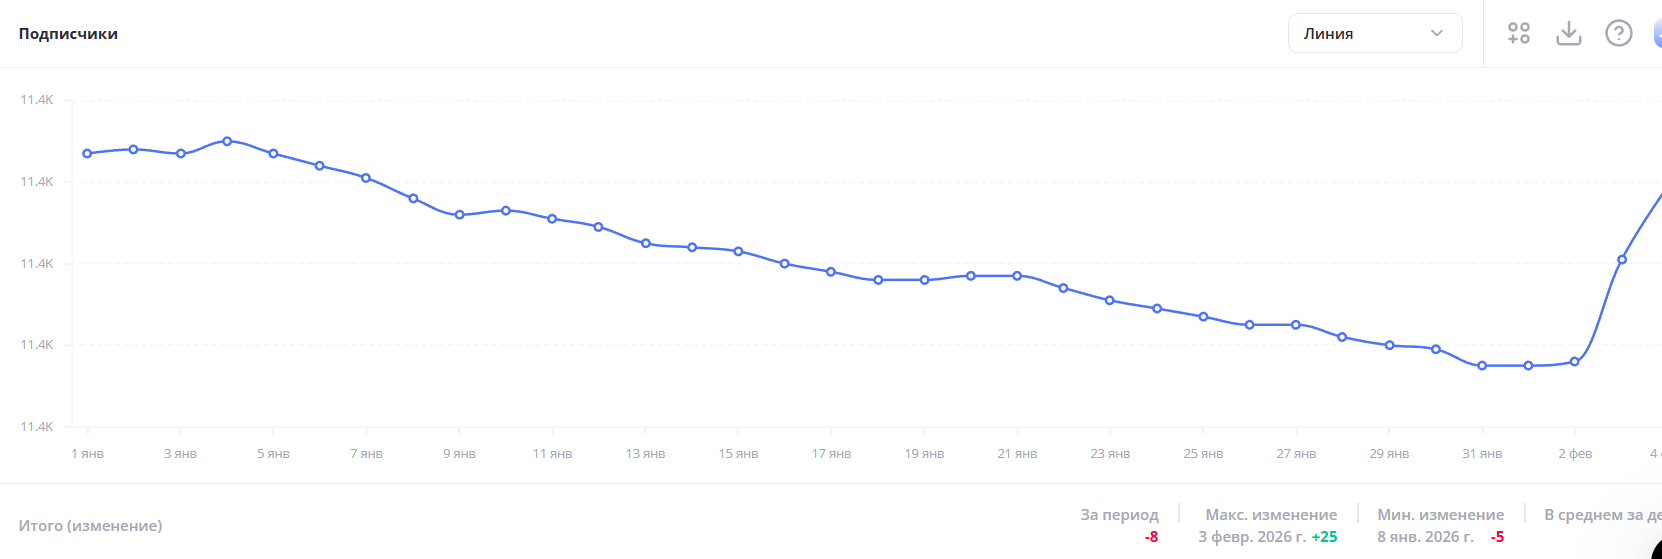
Task: Select the 1 янв data point on chart
Action: [x=87, y=154]
